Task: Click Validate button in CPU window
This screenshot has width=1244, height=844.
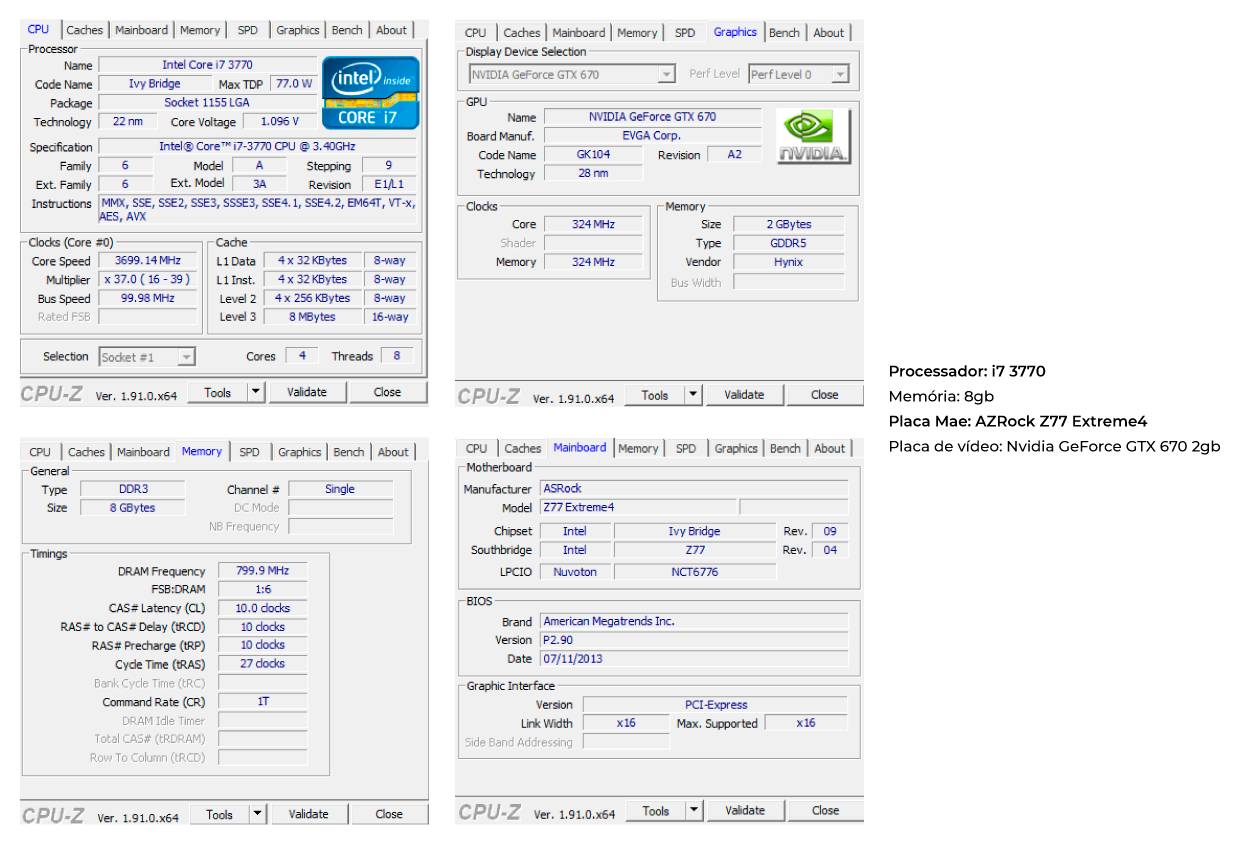Action: pos(307,392)
